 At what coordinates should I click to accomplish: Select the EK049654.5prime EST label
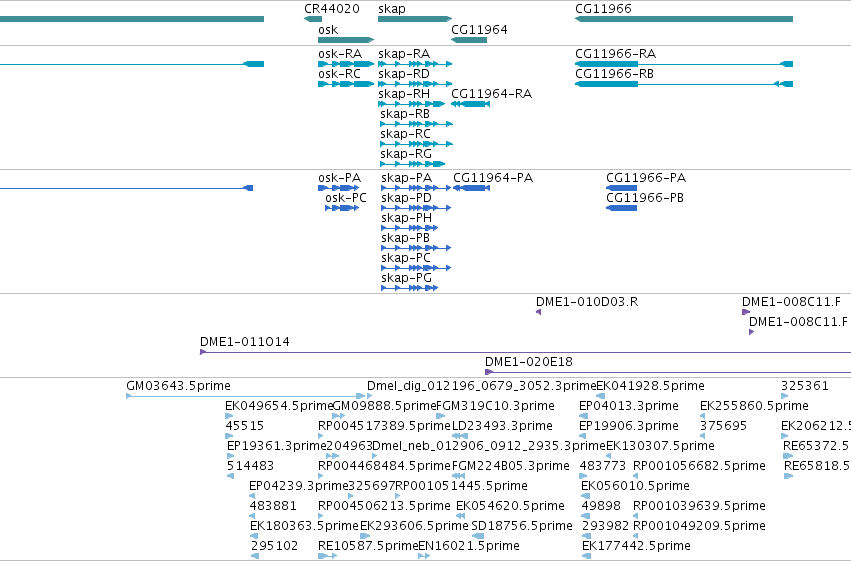click(279, 406)
